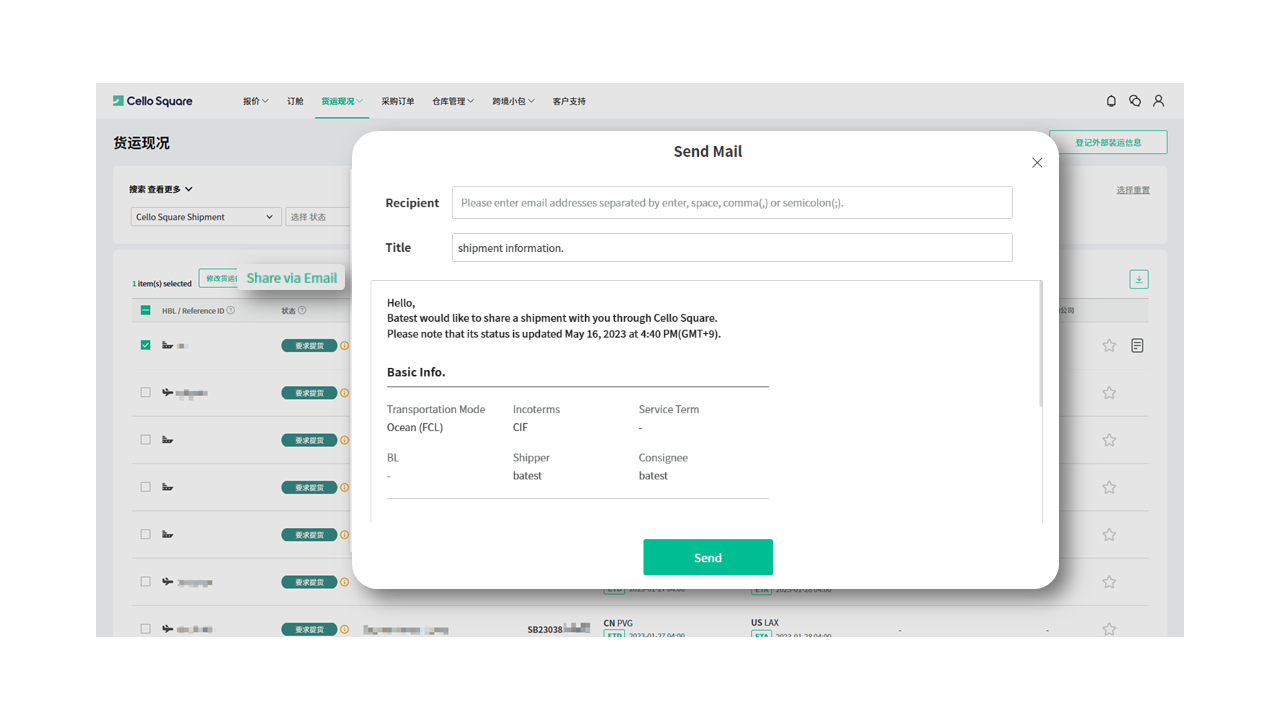Viewport: 1280px width, 720px height.
Task: Click the document icon on first row
Action: (x=1137, y=346)
